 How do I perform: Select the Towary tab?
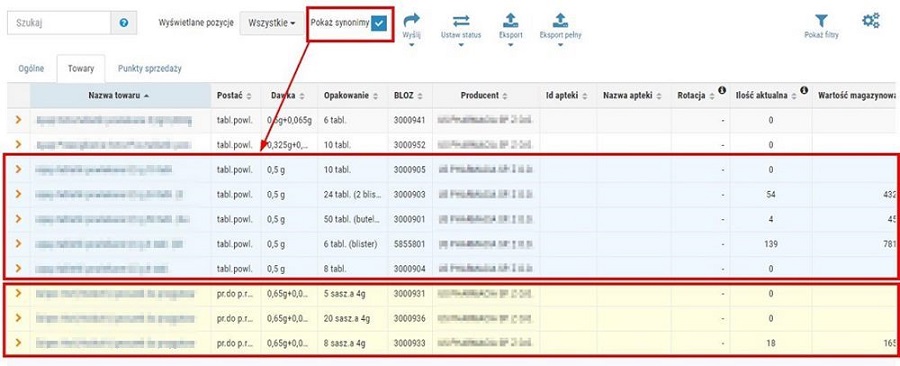81,69
